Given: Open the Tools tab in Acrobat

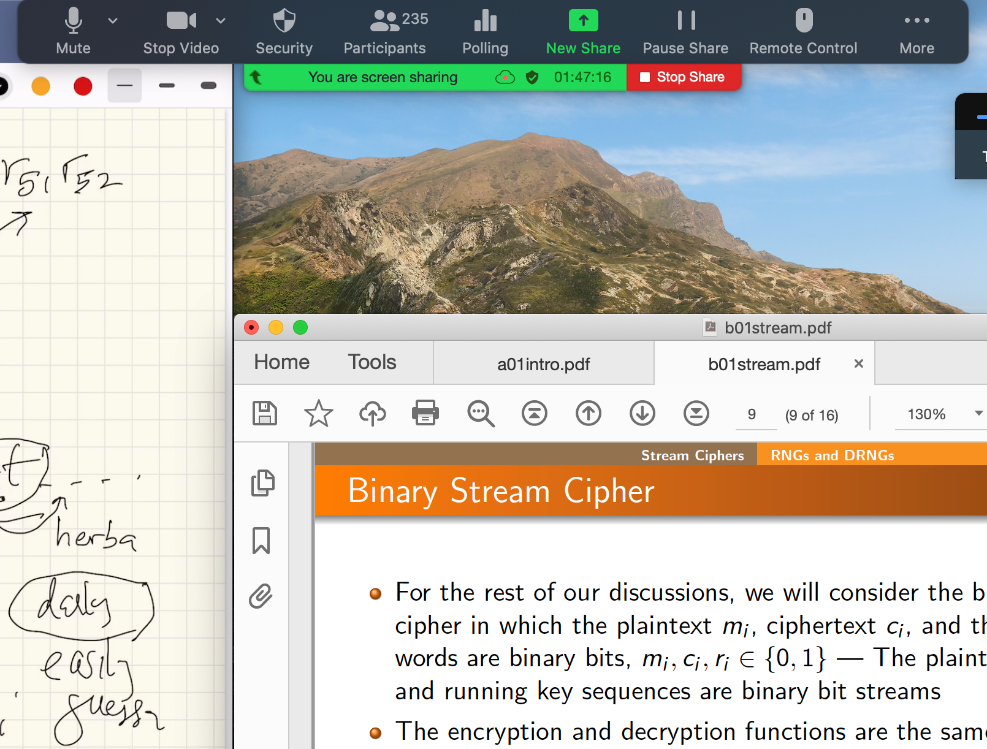Looking at the screenshot, I should pos(372,362).
